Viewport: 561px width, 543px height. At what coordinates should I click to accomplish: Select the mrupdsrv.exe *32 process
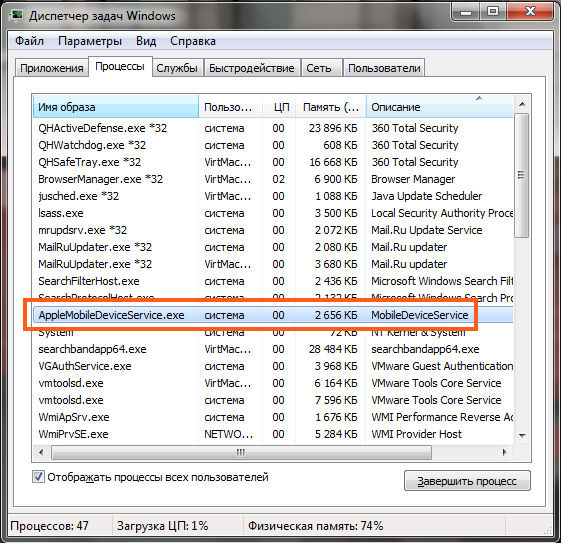[x=273, y=230]
